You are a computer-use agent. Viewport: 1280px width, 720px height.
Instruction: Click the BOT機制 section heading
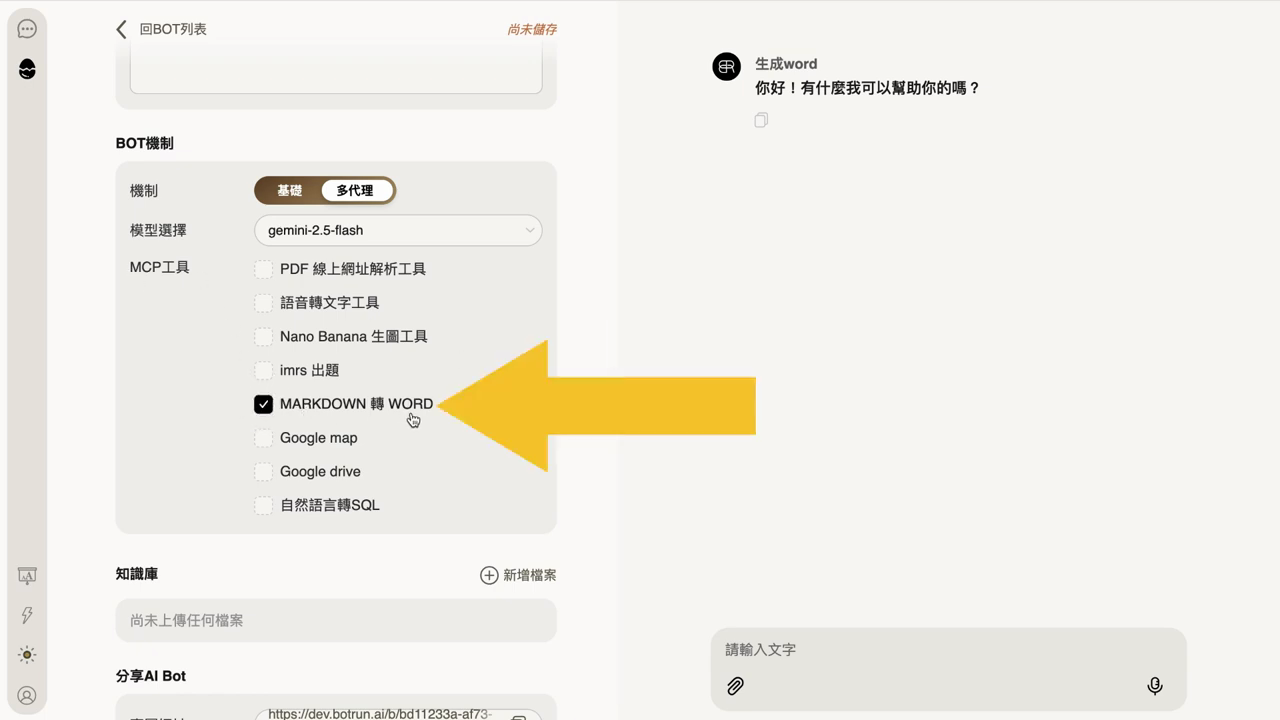click(145, 143)
